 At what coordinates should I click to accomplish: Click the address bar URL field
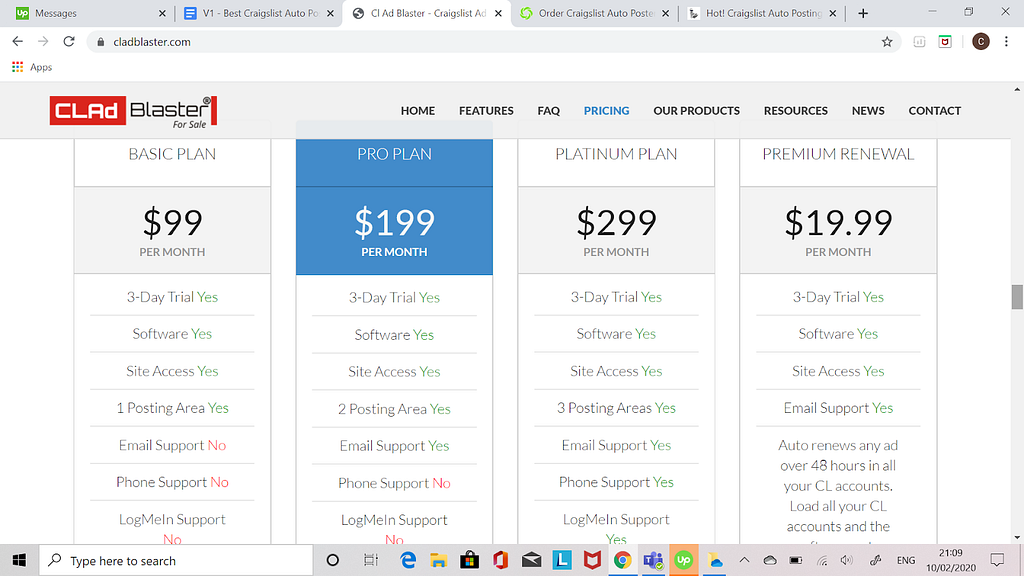pos(493,42)
